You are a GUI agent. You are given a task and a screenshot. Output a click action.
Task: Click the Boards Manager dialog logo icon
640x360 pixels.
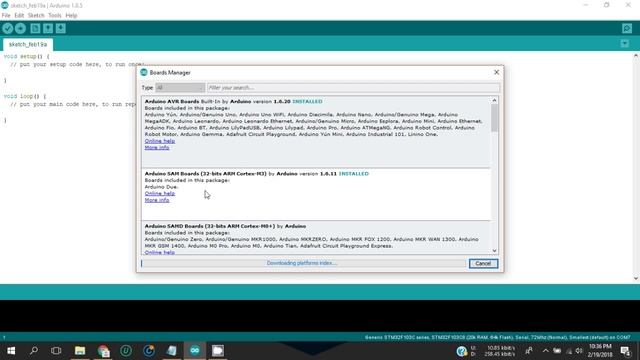click(x=144, y=72)
